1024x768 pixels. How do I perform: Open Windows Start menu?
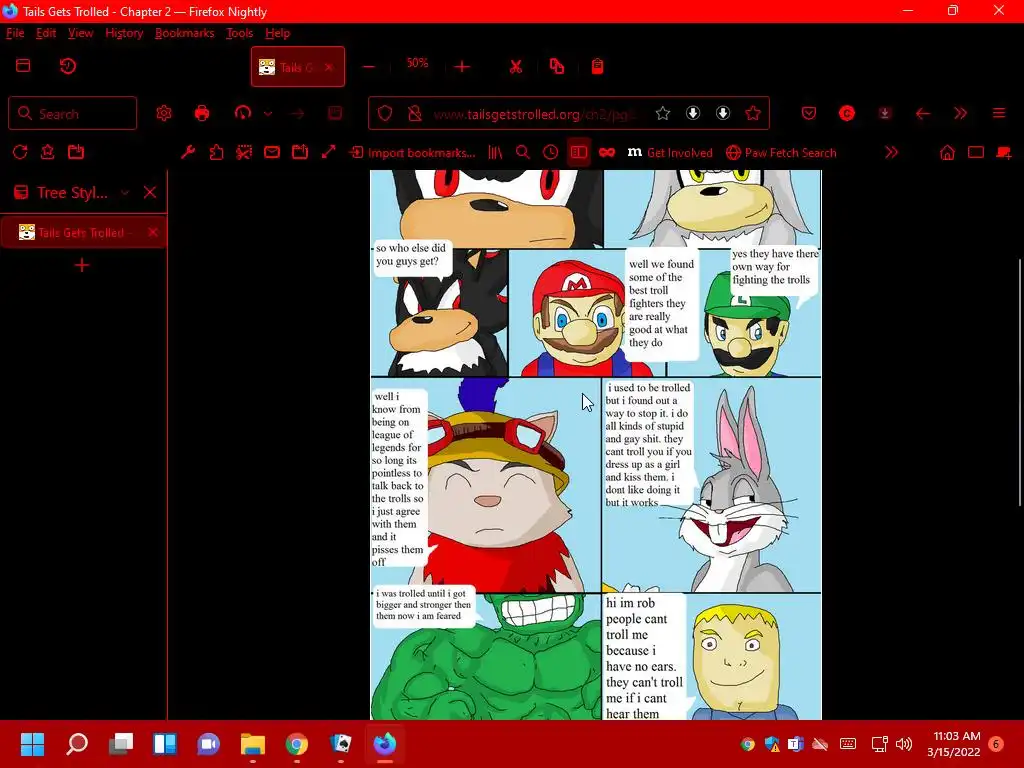pyautogui.click(x=32, y=744)
